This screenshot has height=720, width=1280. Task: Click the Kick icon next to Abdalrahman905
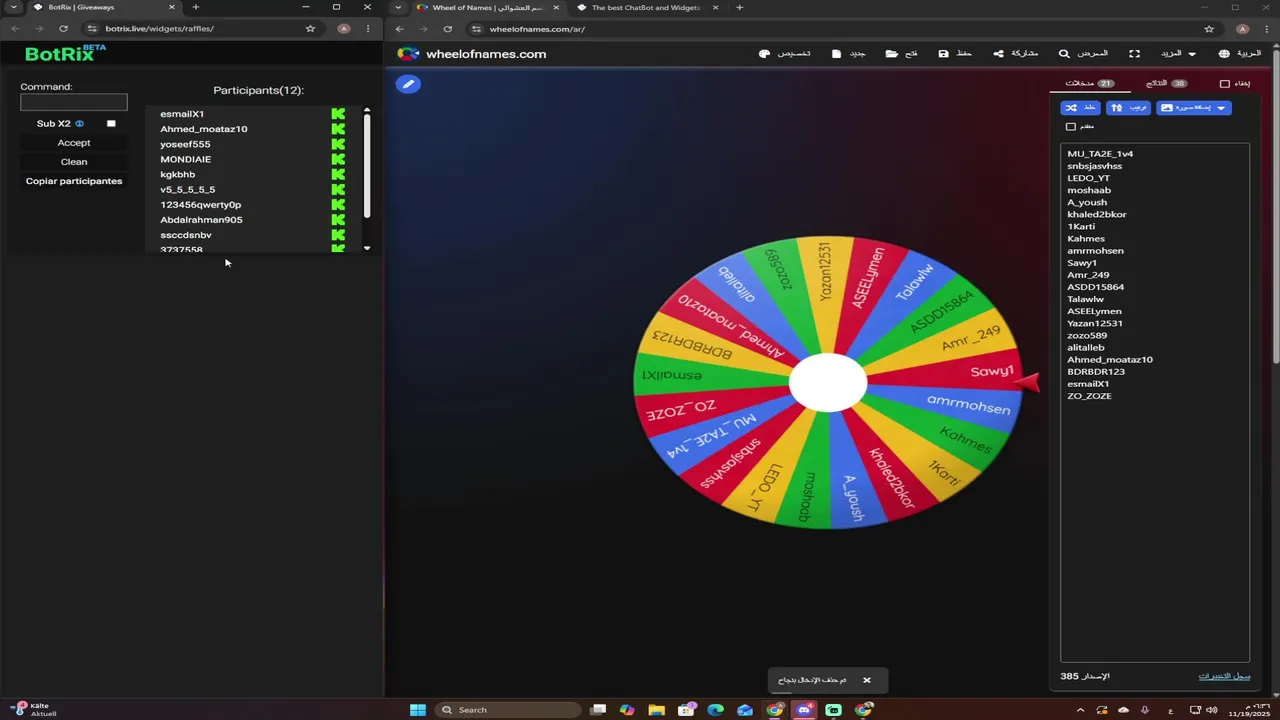(x=338, y=220)
